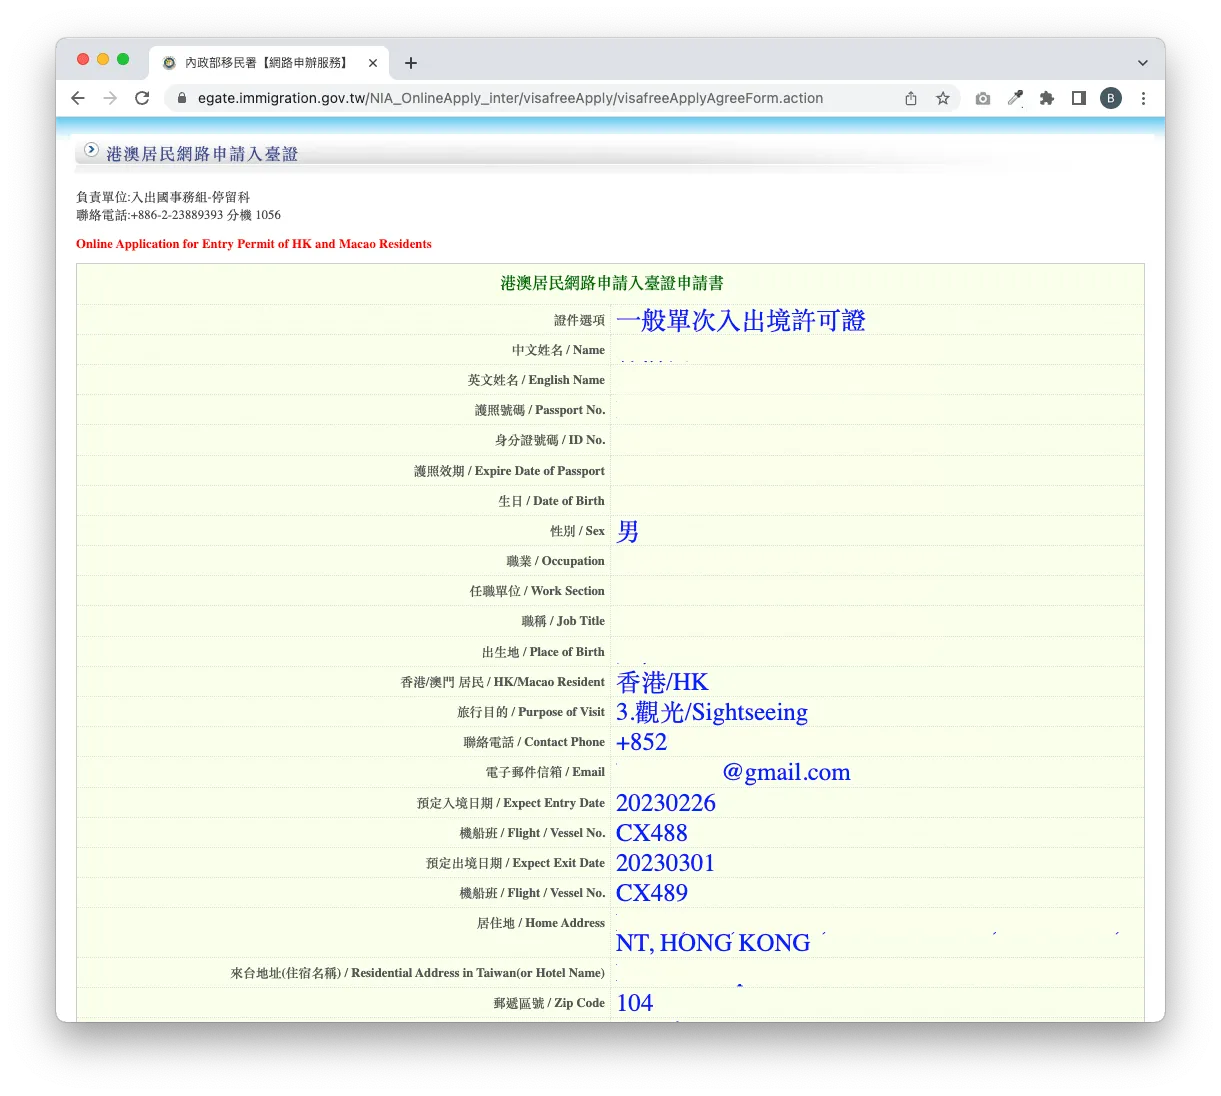Viewport: 1221px width, 1096px height.
Task: Click the +852 contact phone value
Action: (x=641, y=742)
